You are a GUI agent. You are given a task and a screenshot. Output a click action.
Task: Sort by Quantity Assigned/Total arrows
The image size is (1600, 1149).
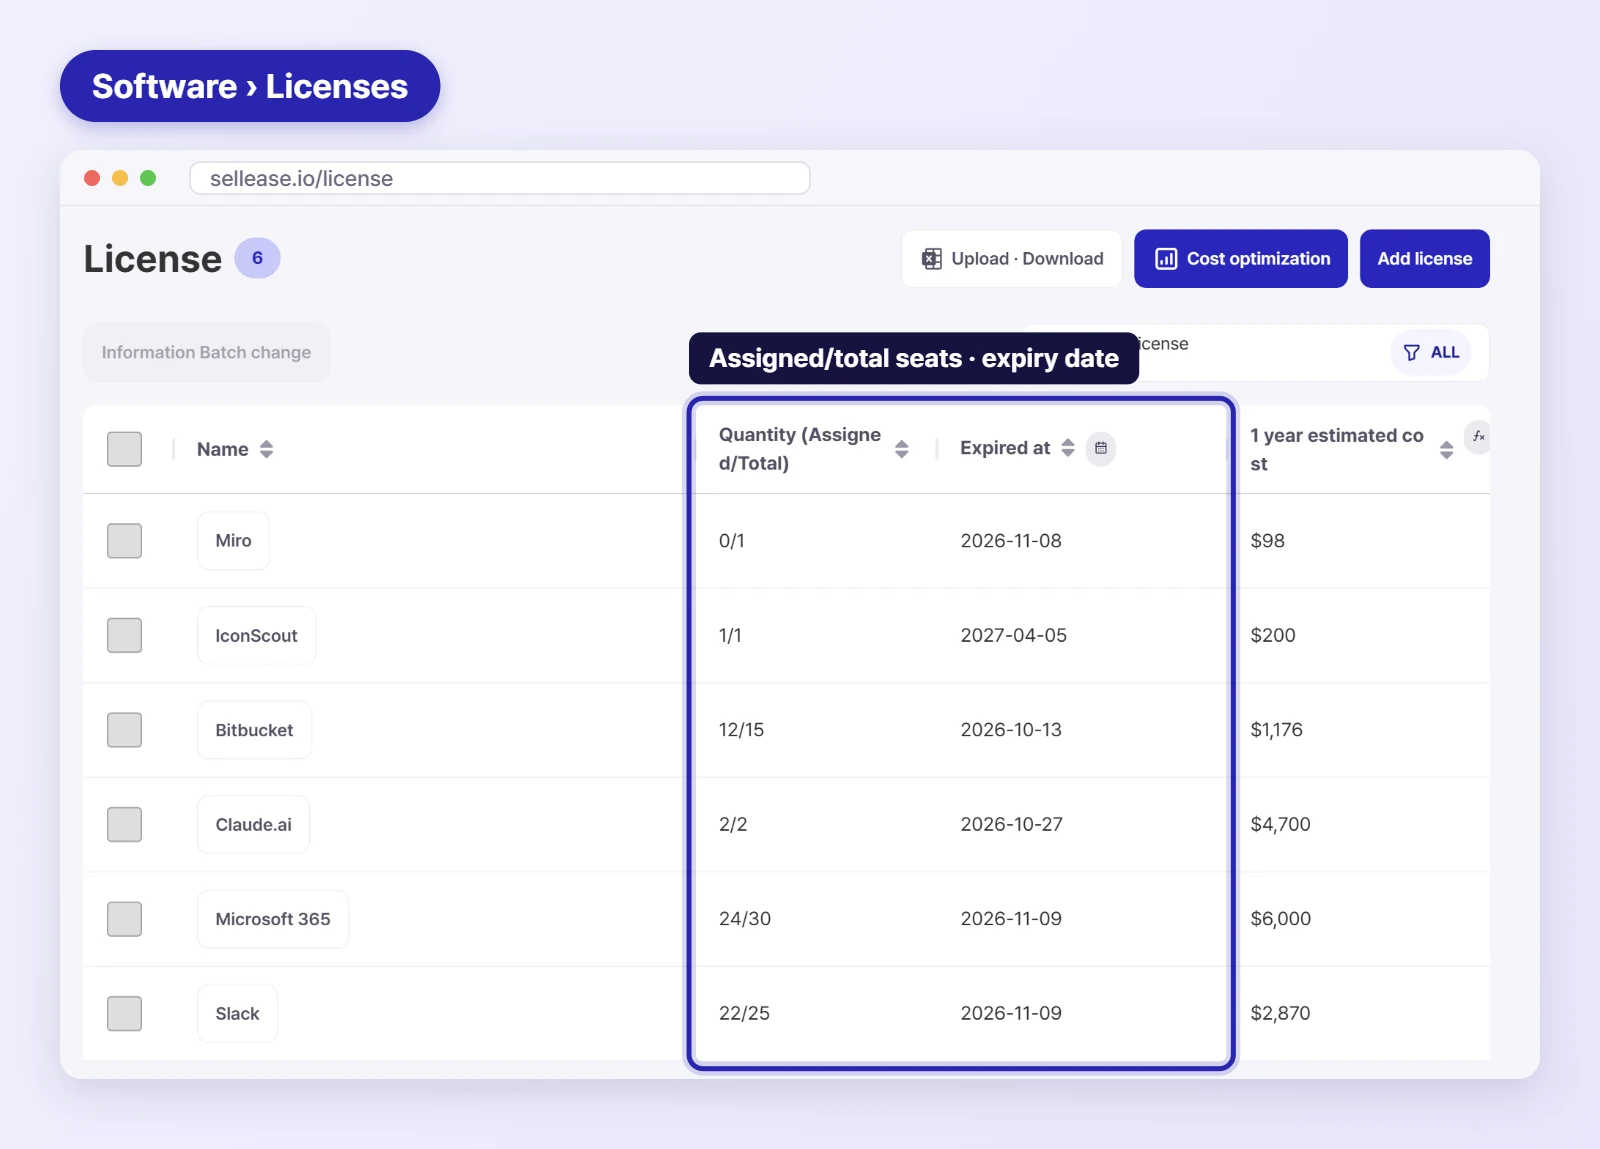tap(901, 449)
